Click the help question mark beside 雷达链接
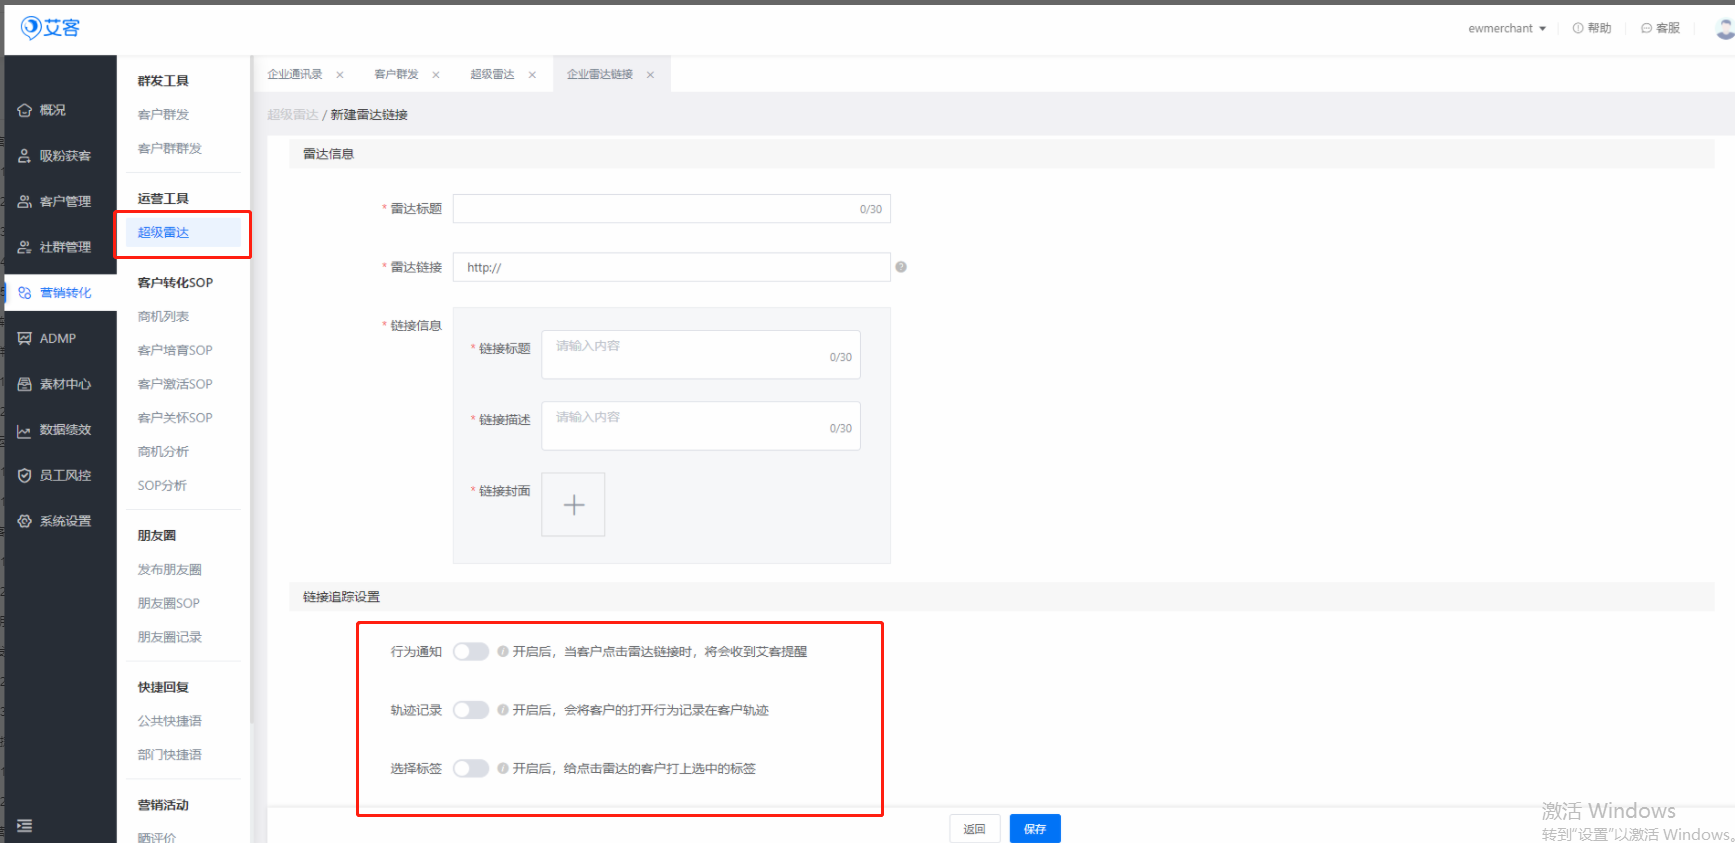 [x=901, y=267]
